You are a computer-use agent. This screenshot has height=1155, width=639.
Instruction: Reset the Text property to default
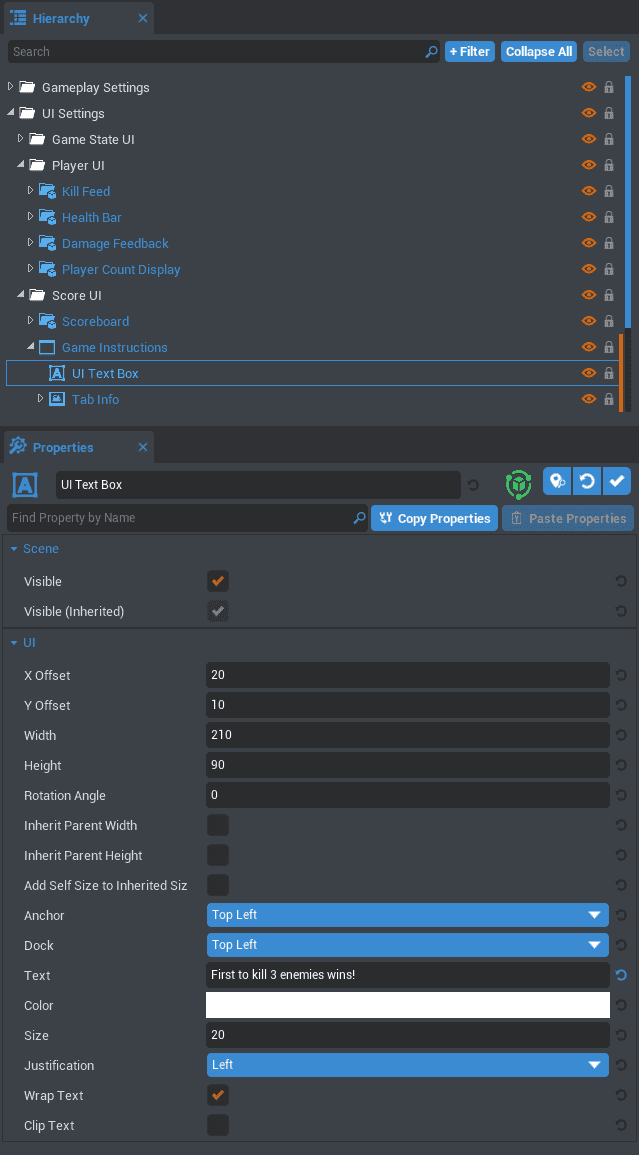[621, 976]
